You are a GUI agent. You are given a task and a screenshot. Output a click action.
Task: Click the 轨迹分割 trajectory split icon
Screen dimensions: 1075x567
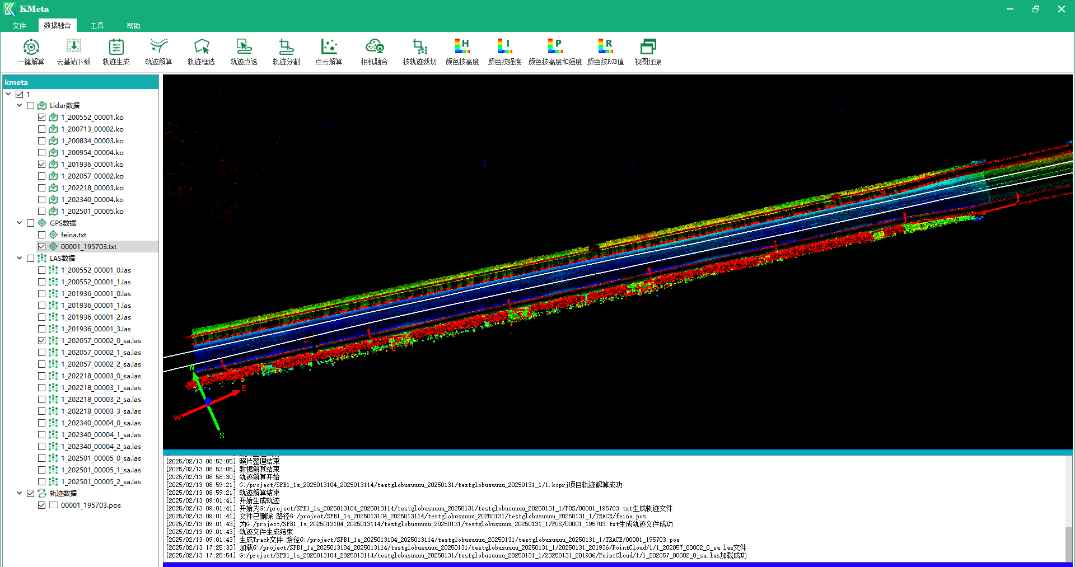click(x=285, y=48)
